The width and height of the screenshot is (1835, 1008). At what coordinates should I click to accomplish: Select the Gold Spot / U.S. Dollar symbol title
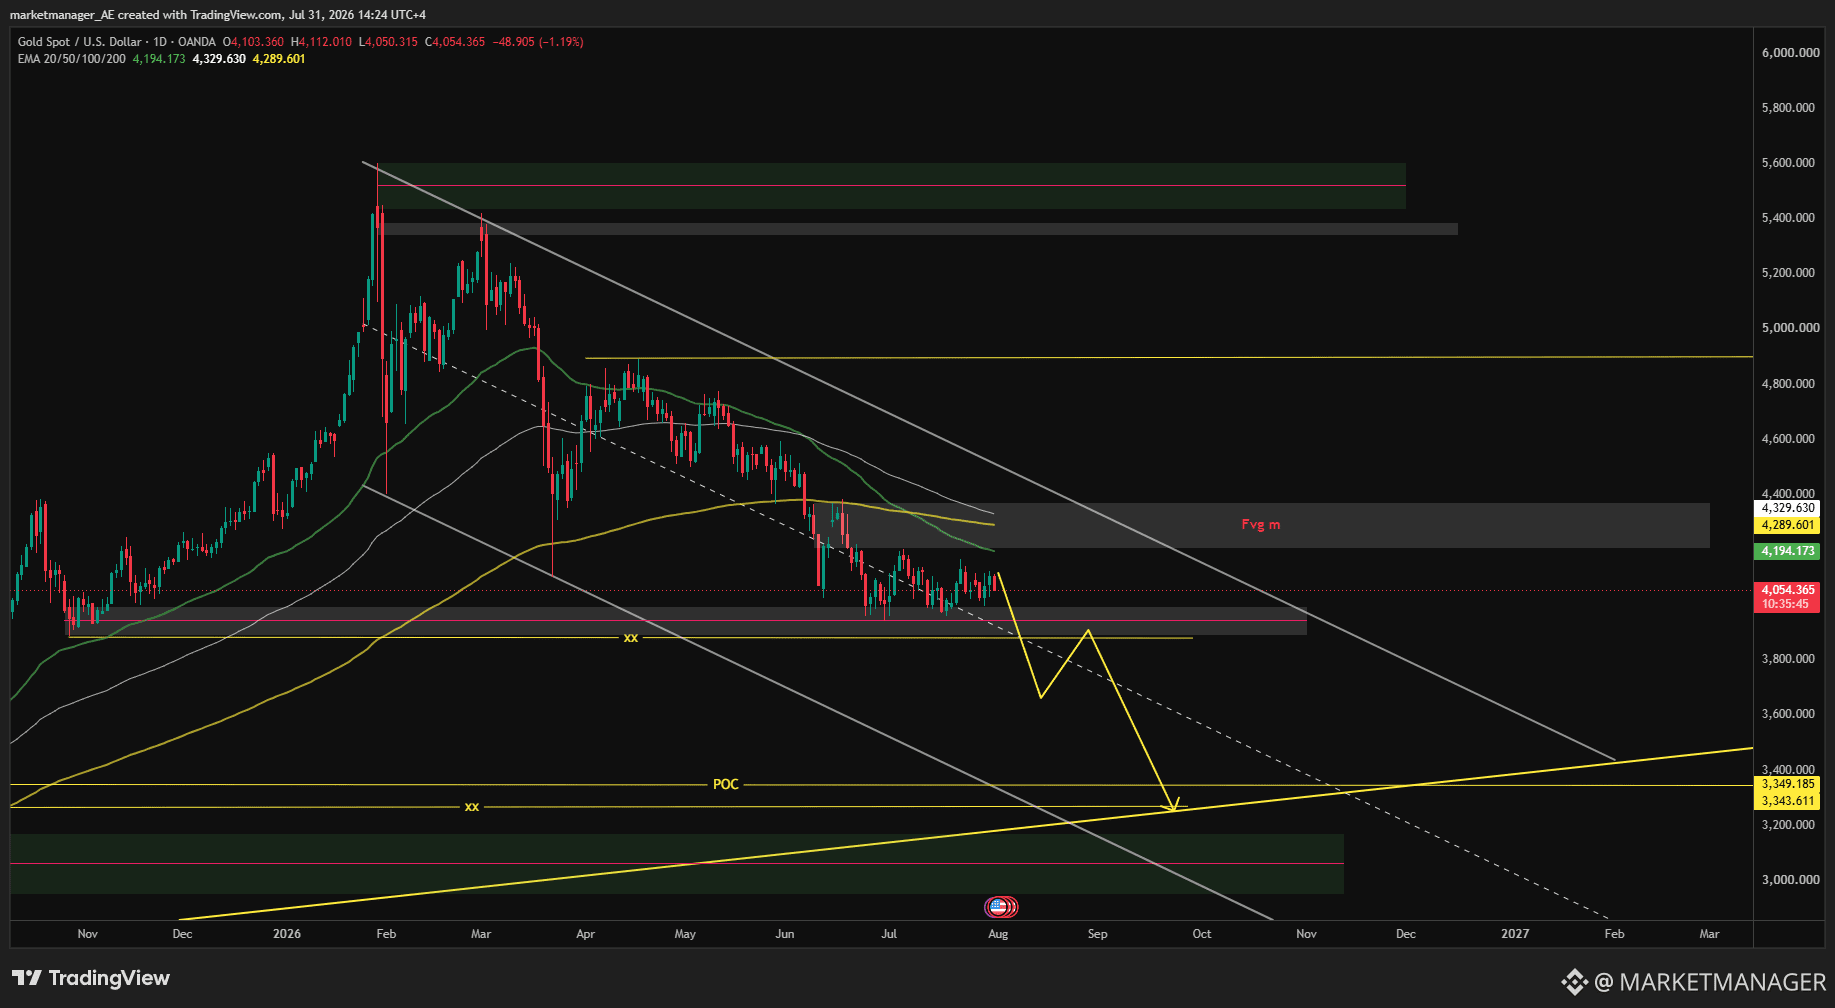point(79,42)
